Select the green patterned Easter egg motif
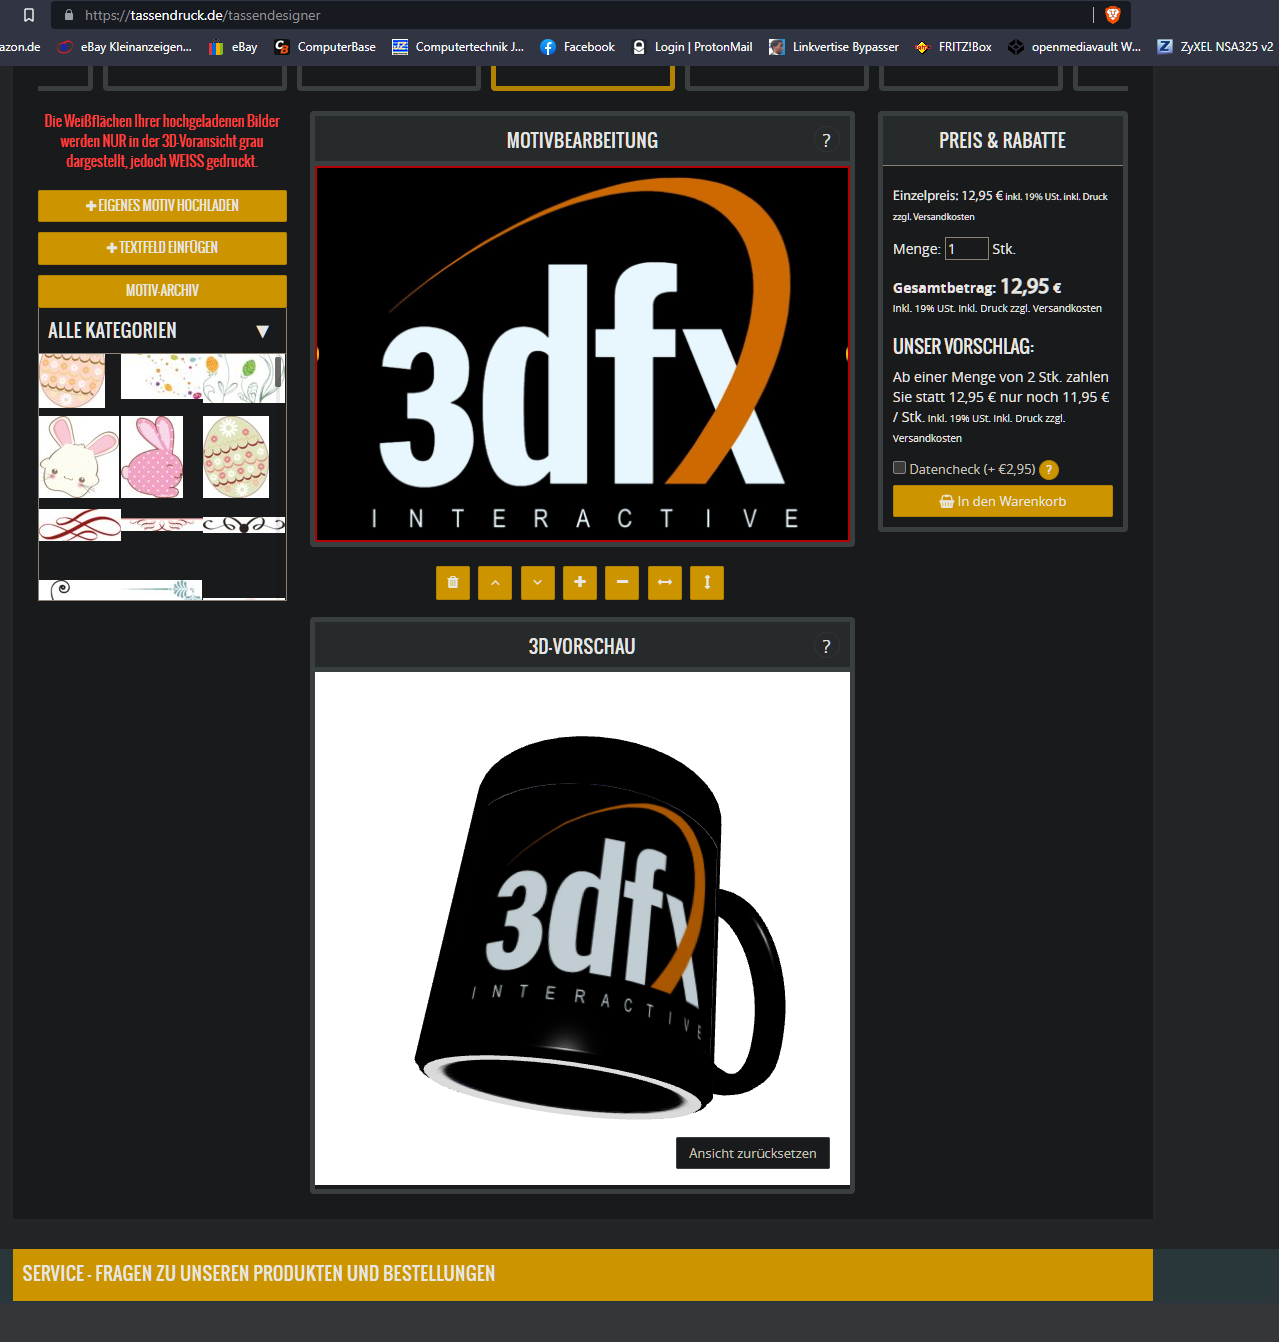 click(236, 457)
